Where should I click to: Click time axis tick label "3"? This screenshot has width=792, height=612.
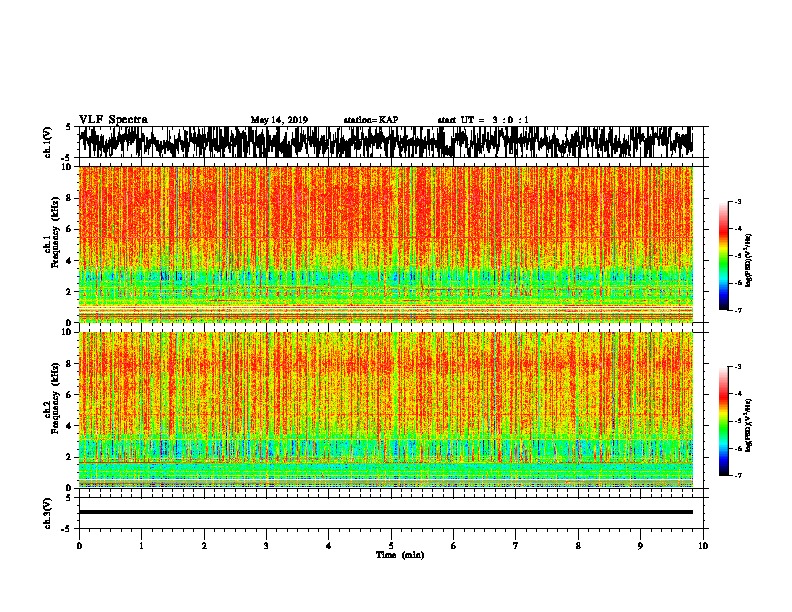click(x=266, y=546)
